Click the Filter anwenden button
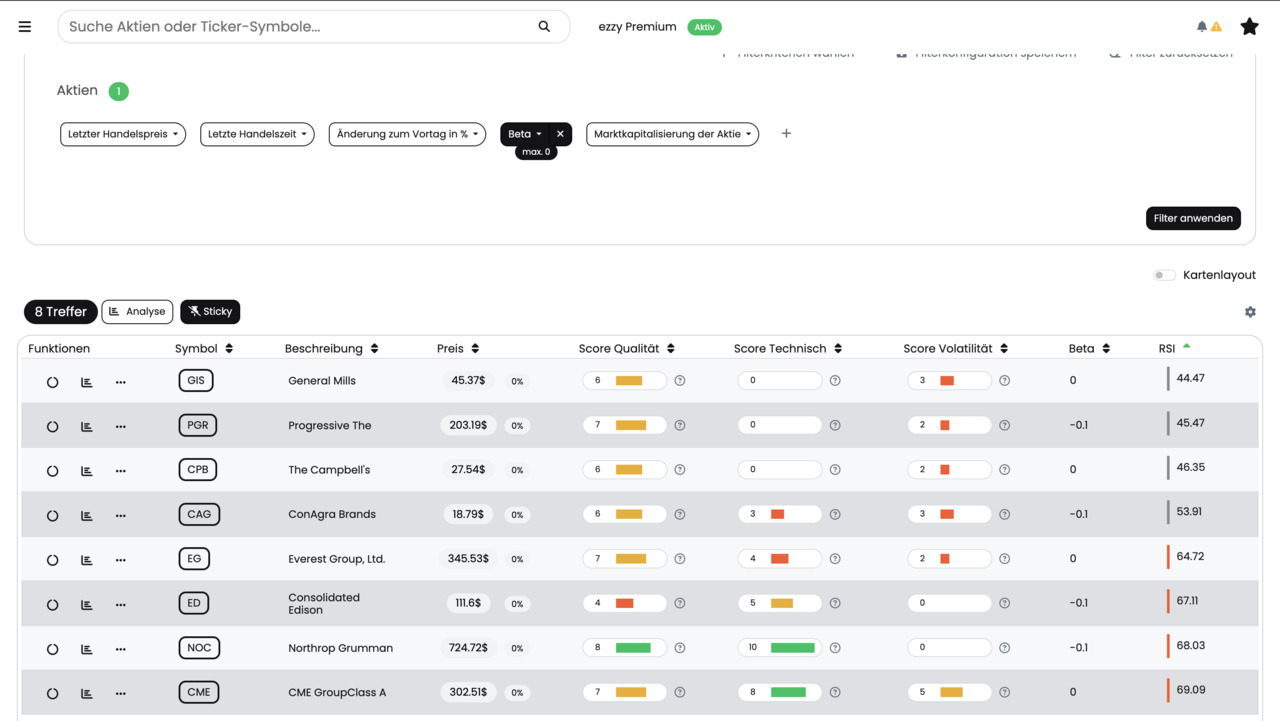The image size is (1280, 721). point(1193,218)
